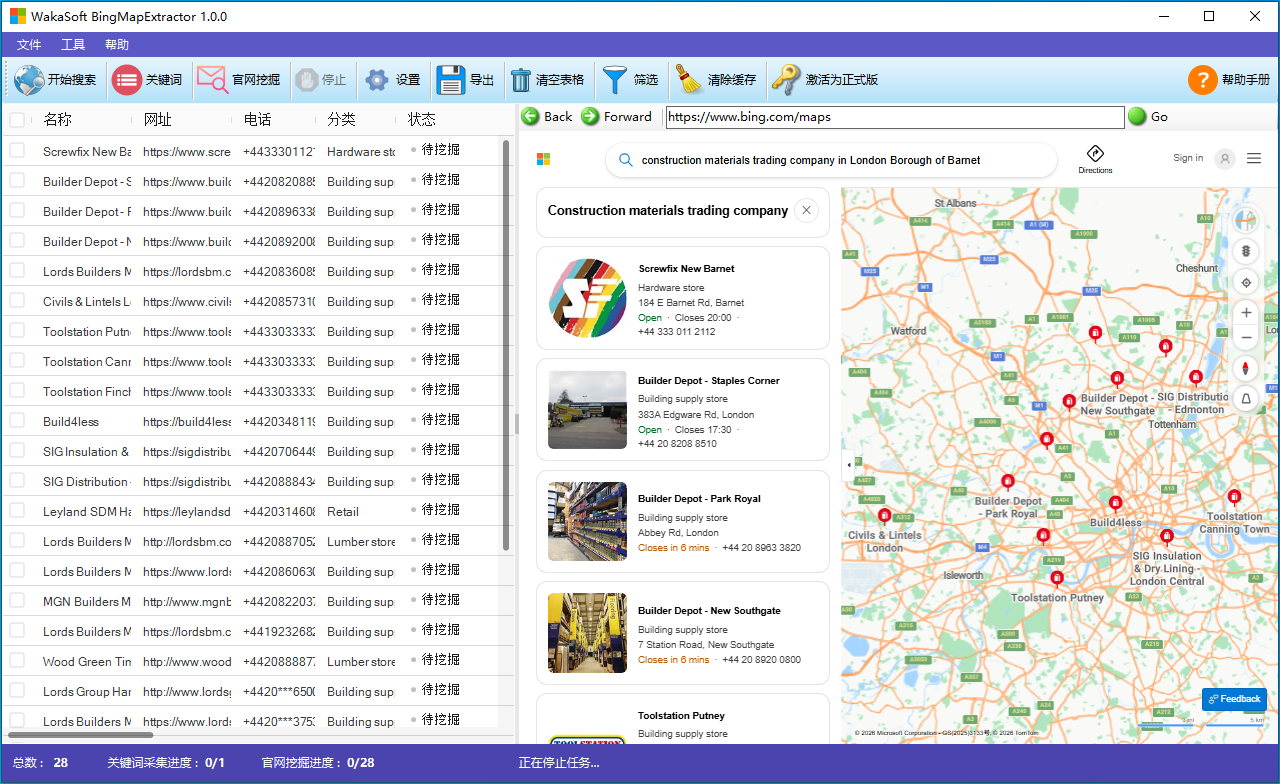Launch 官网挖掘 website mining
Viewport: 1280px width, 784px height.
pyautogui.click(x=238, y=80)
